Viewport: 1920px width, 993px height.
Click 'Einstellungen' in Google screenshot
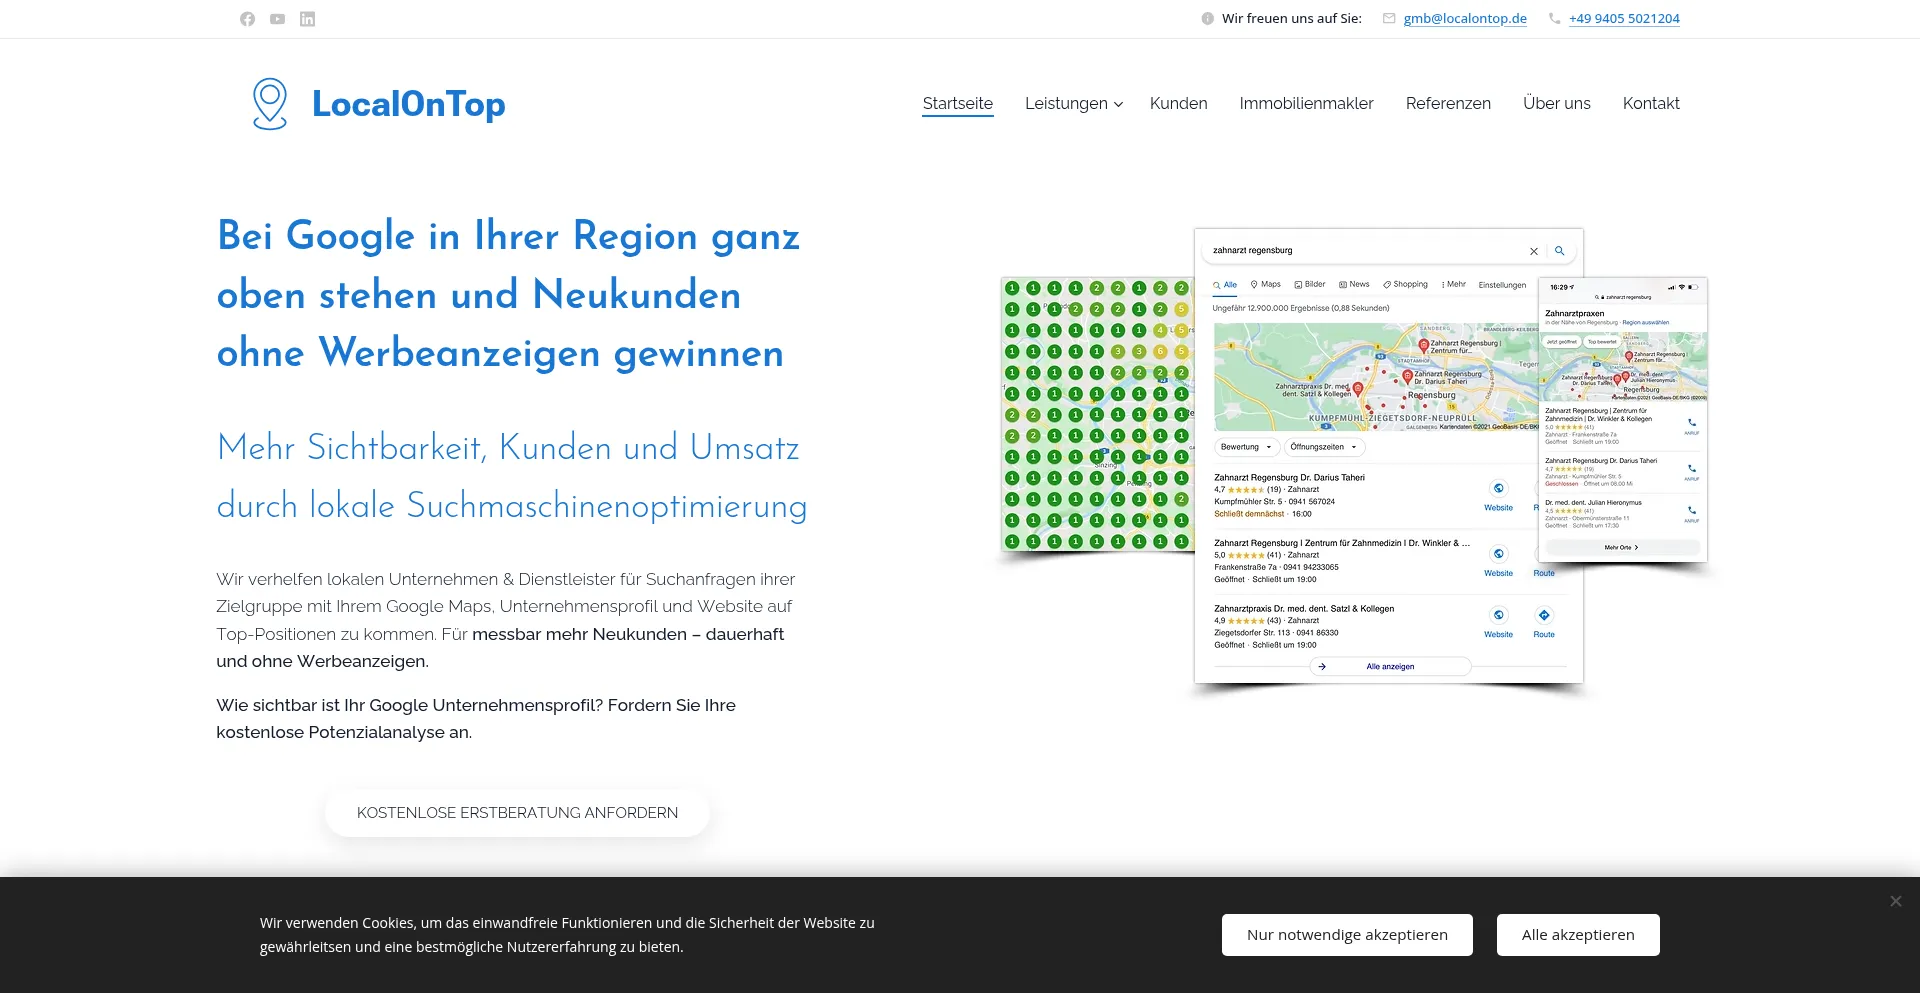click(x=1502, y=286)
